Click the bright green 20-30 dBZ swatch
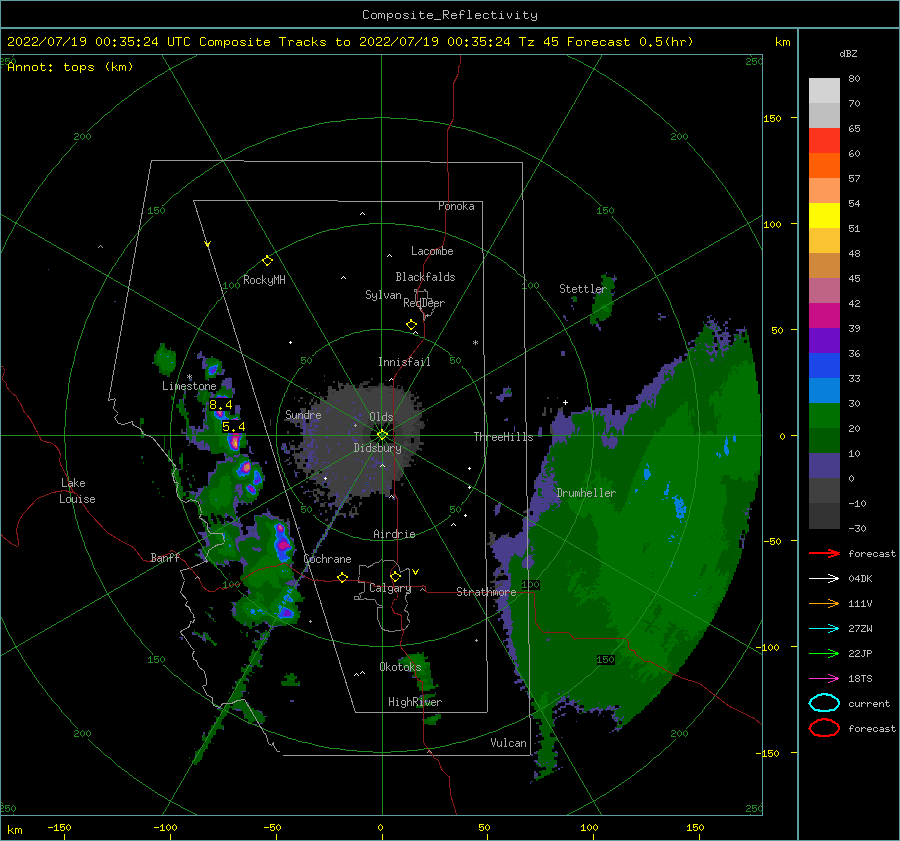 coord(824,416)
